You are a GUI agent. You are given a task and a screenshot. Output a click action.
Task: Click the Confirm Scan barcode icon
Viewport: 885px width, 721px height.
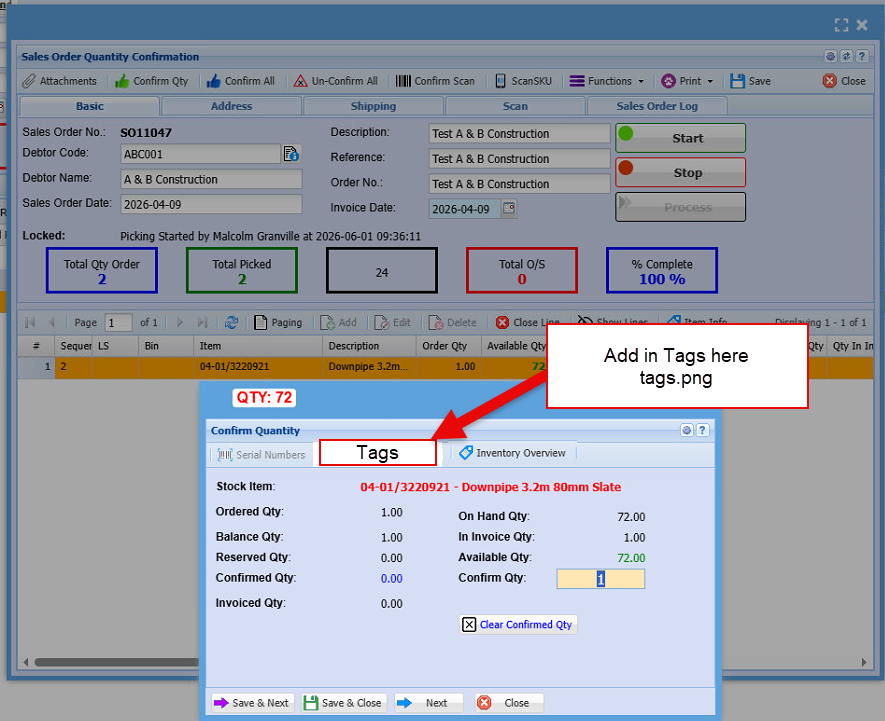(403, 81)
